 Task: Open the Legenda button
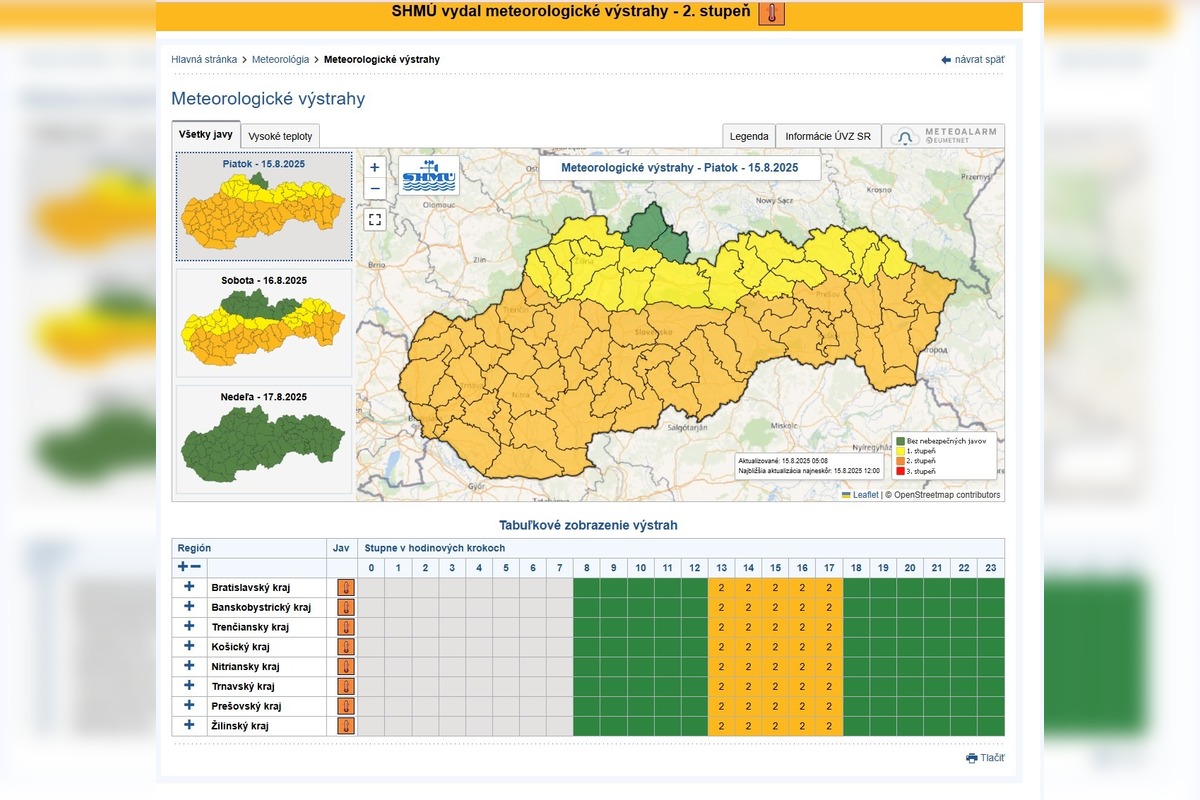(x=749, y=137)
